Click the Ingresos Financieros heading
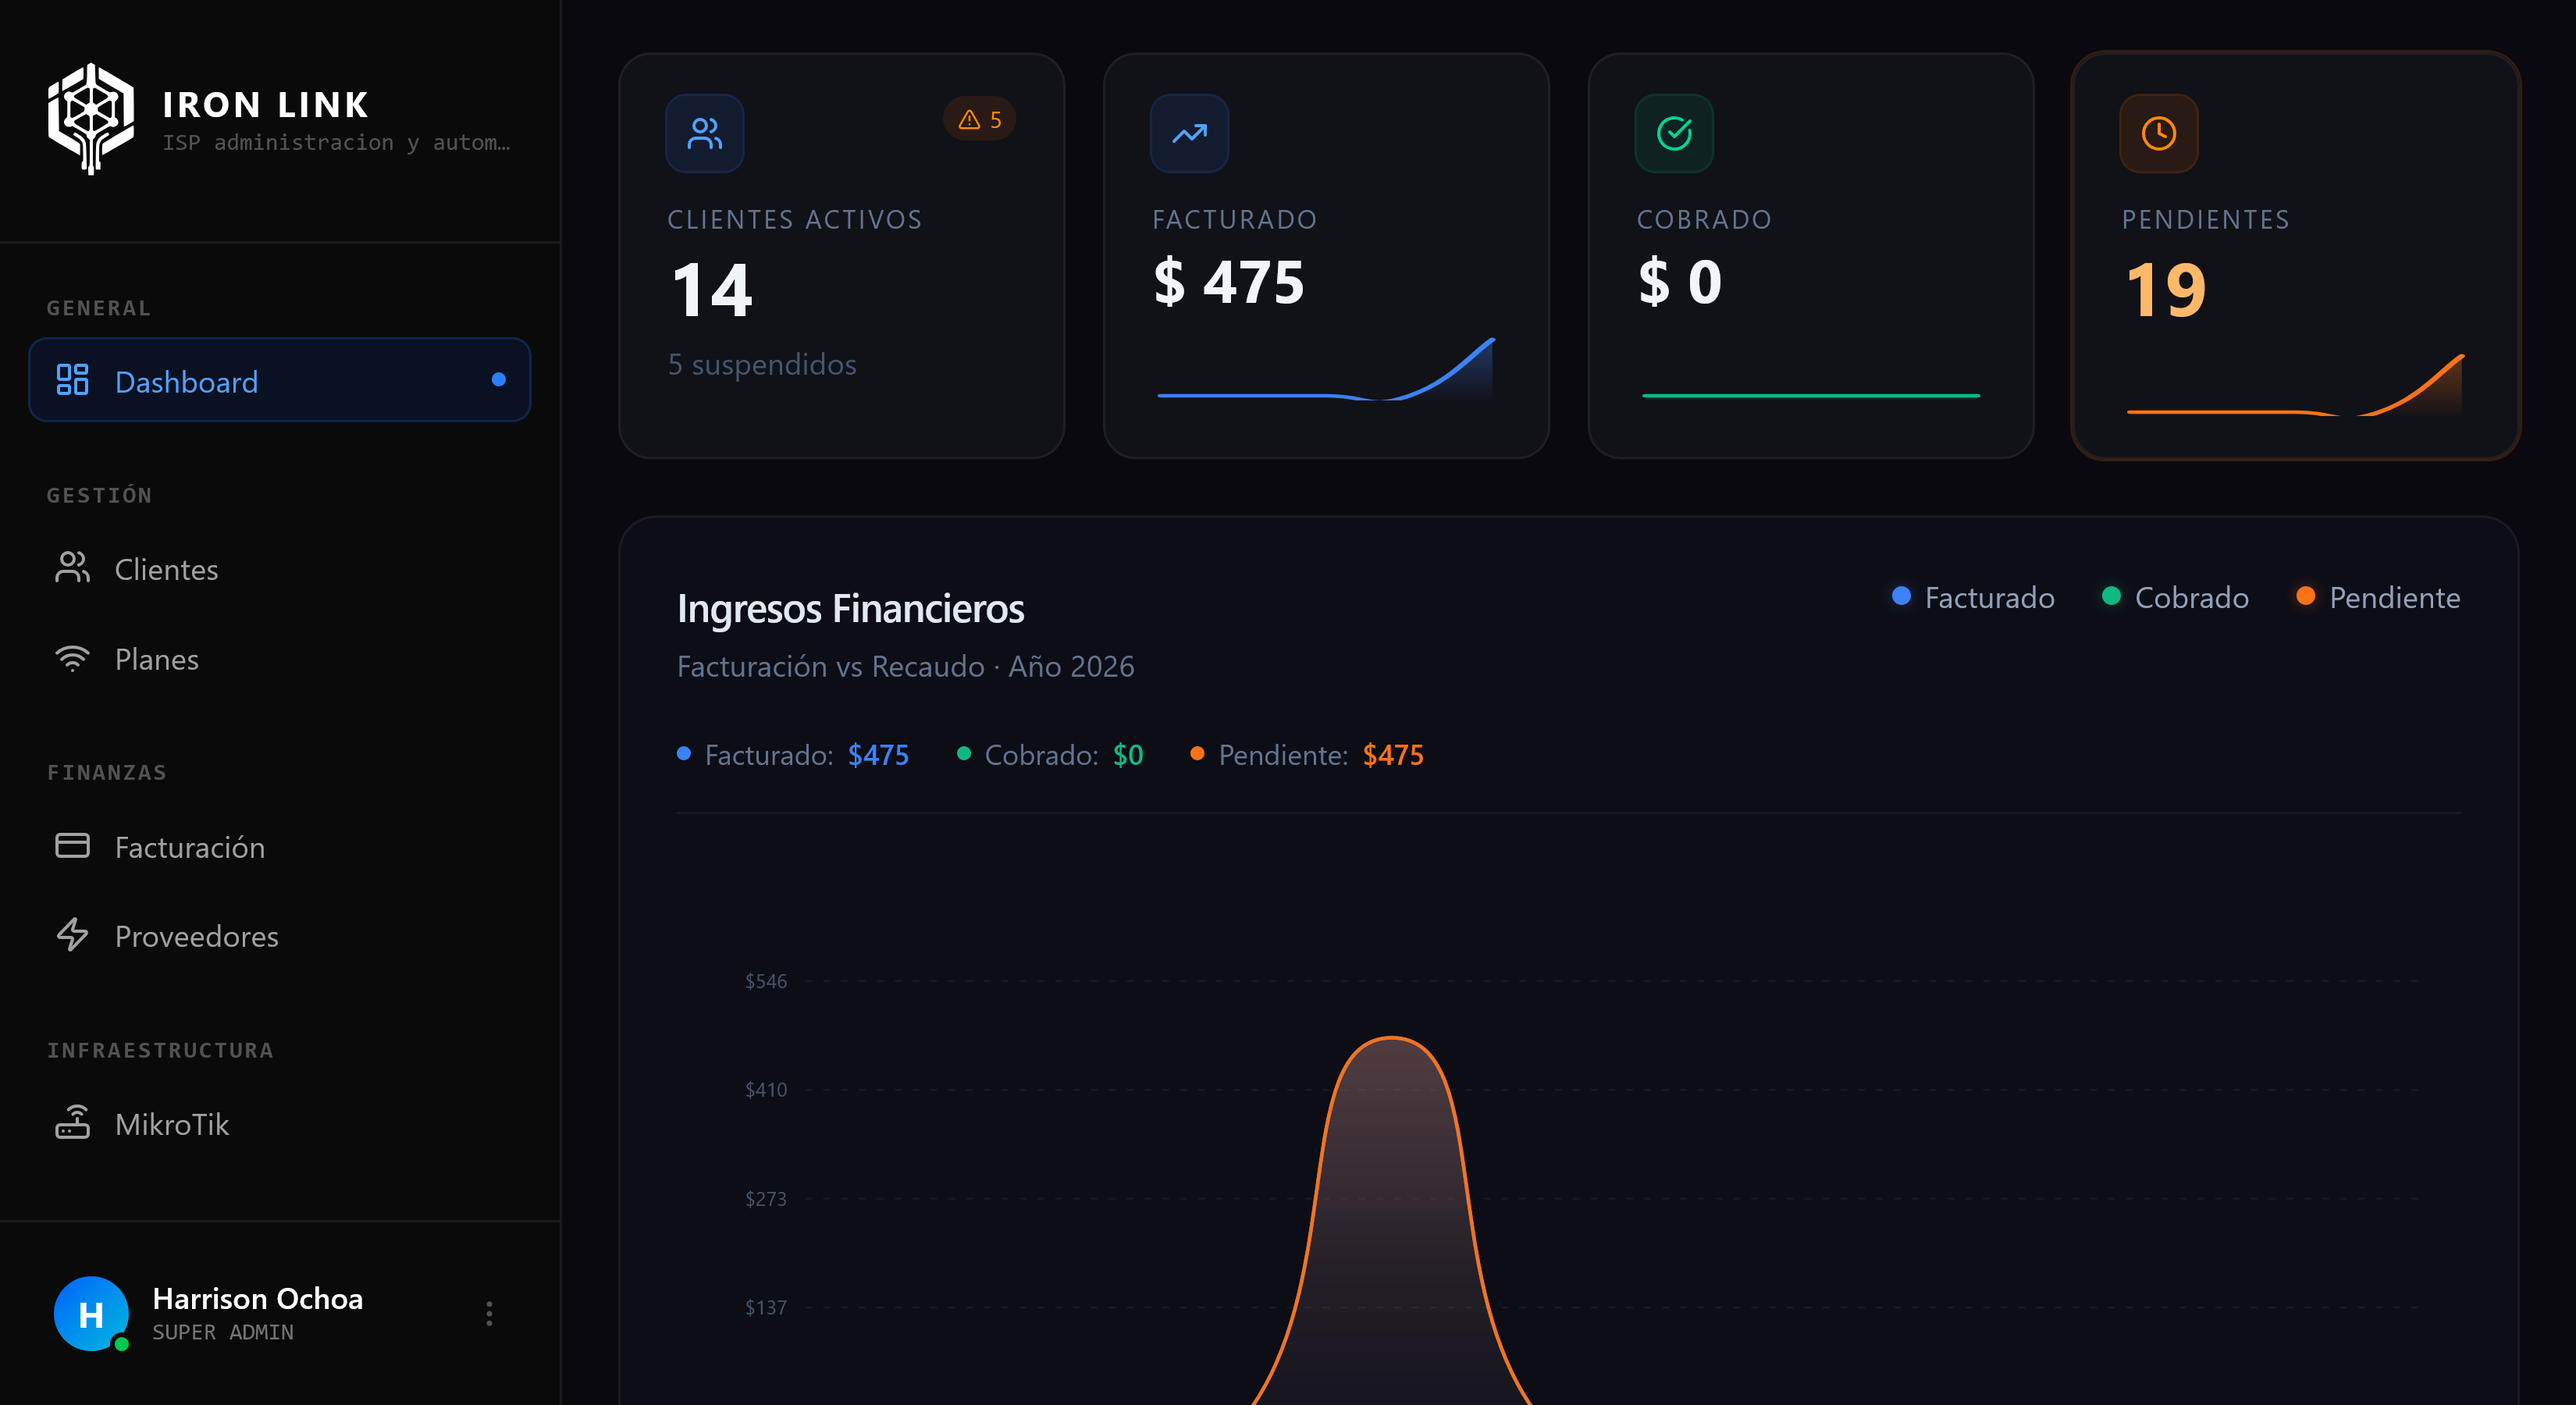2576x1405 pixels. coord(850,609)
